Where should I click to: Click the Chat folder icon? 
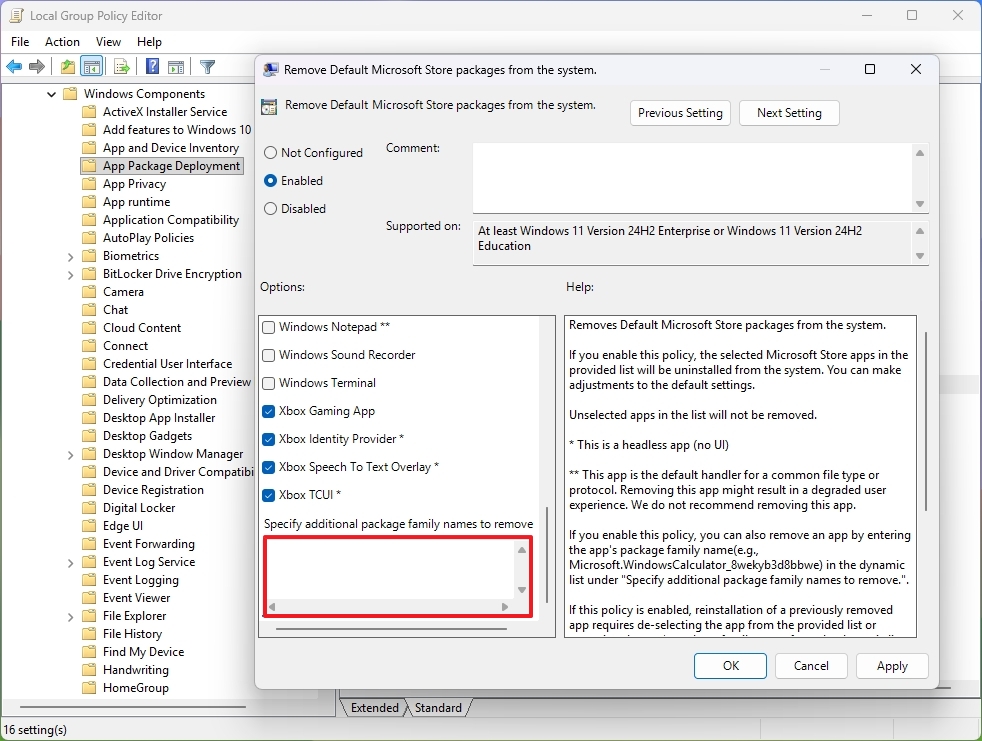pos(90,310)
